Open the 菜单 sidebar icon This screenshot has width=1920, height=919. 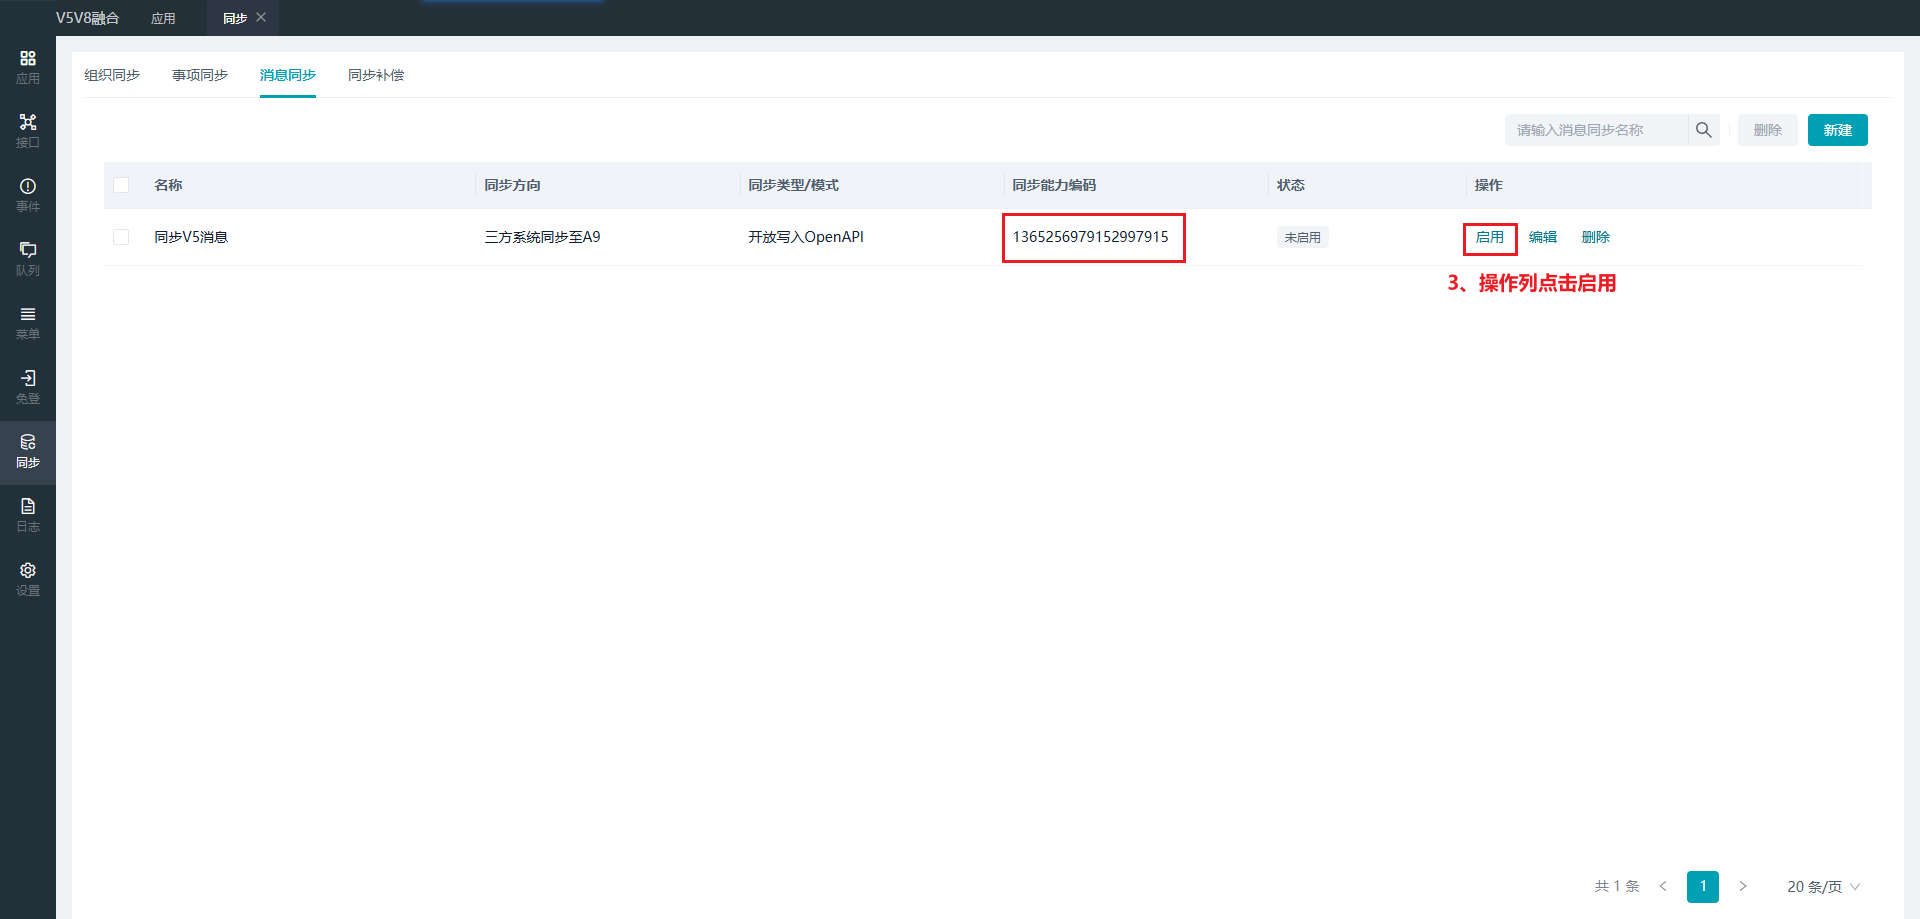click(x=28, y=323)
